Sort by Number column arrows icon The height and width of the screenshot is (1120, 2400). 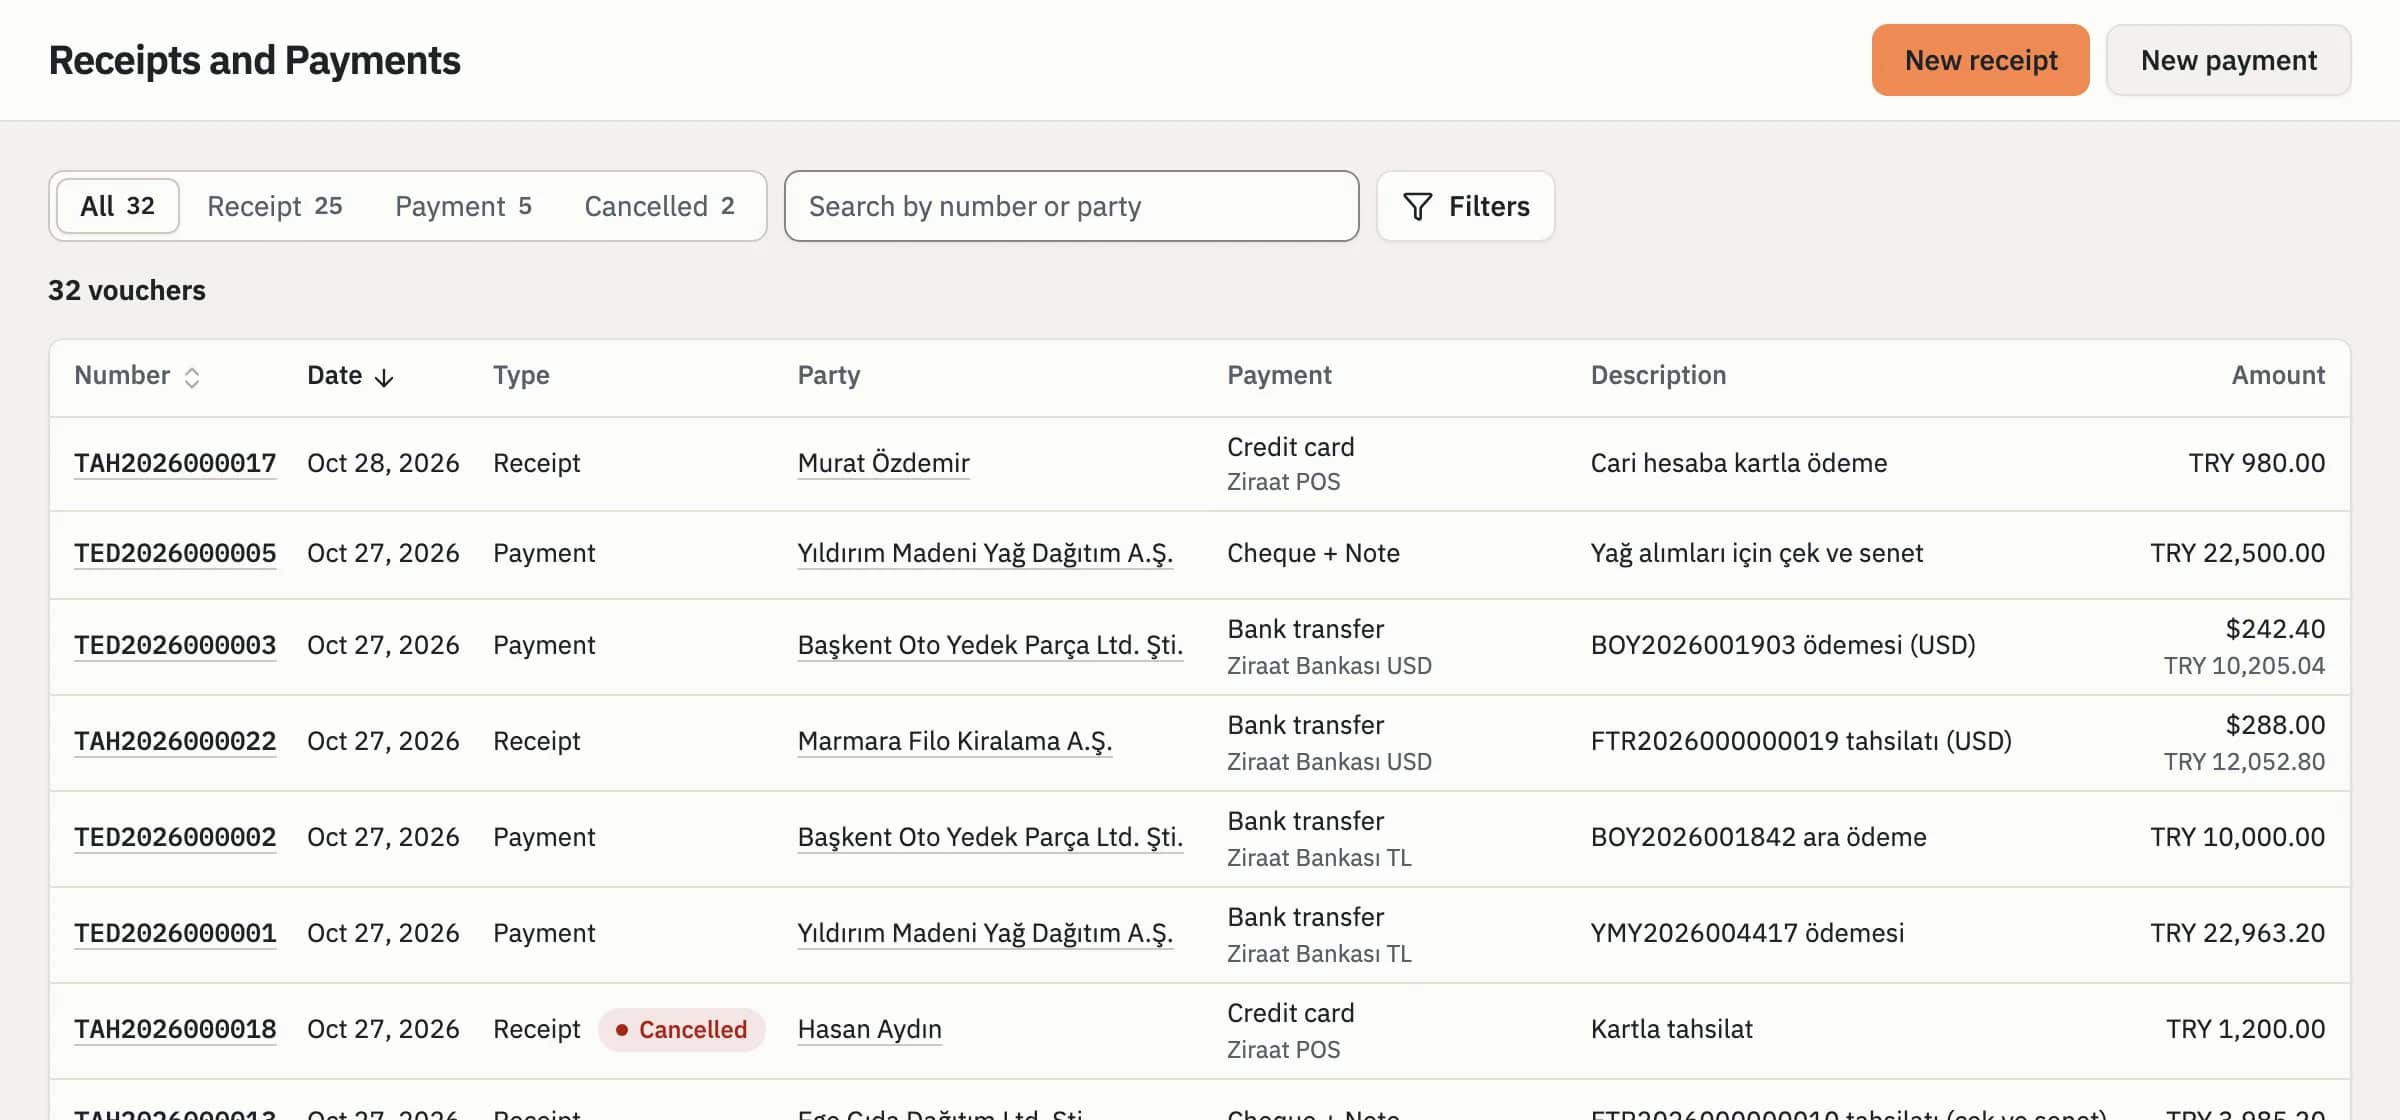192,377
